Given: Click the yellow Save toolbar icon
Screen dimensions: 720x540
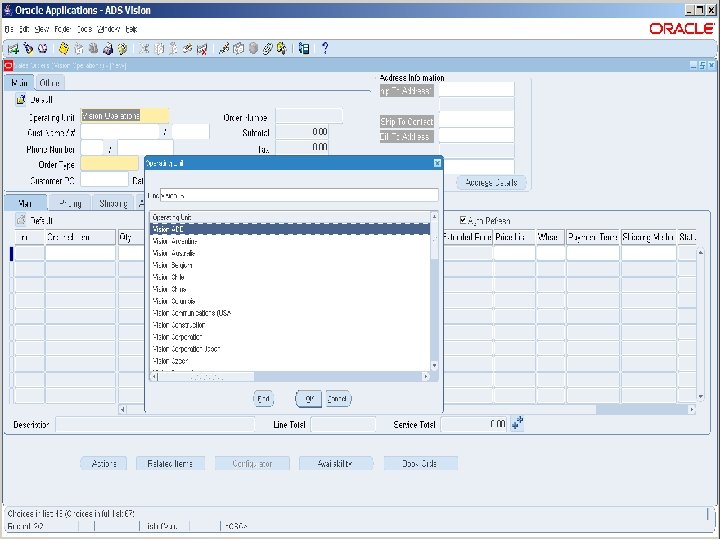Looking at the screenshot, I should (64, 49).
